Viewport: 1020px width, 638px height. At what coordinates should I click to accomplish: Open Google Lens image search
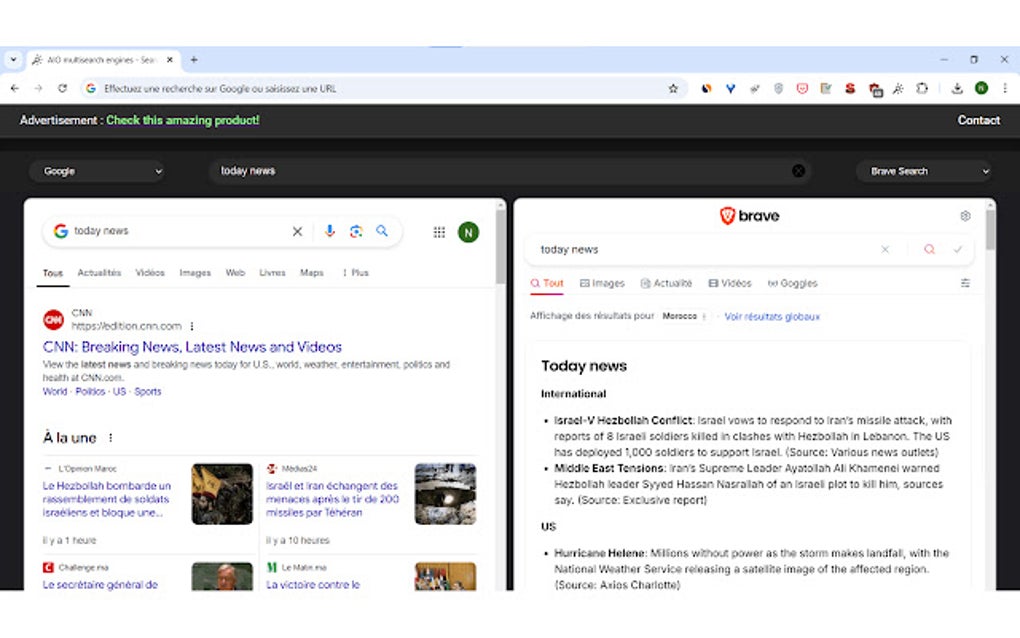pos(356,231)
